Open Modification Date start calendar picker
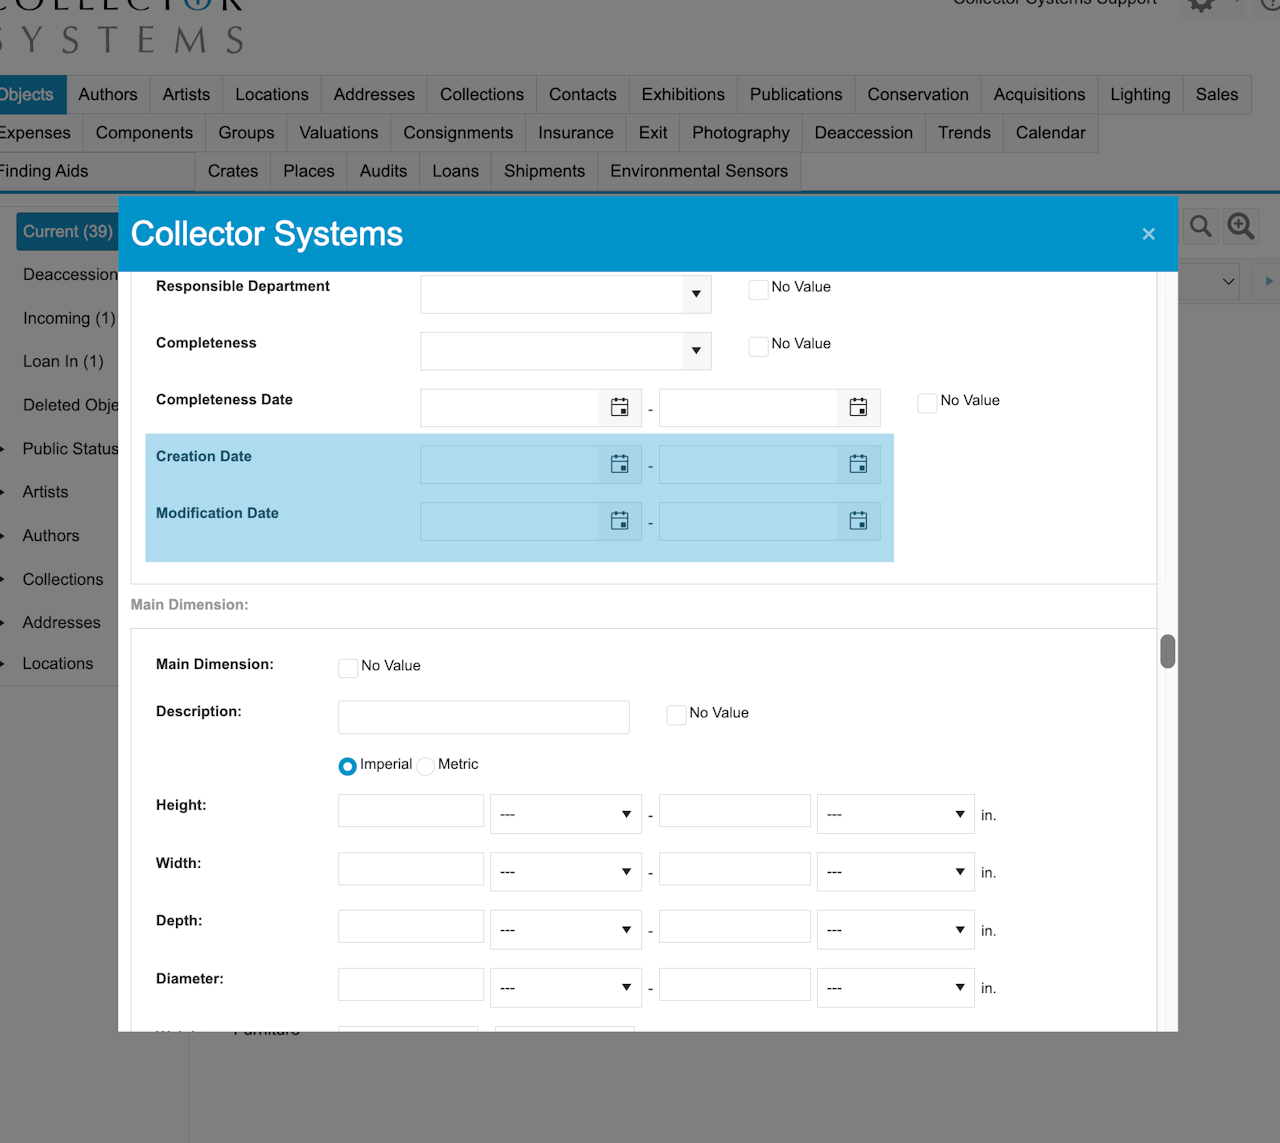 [619, 521]
